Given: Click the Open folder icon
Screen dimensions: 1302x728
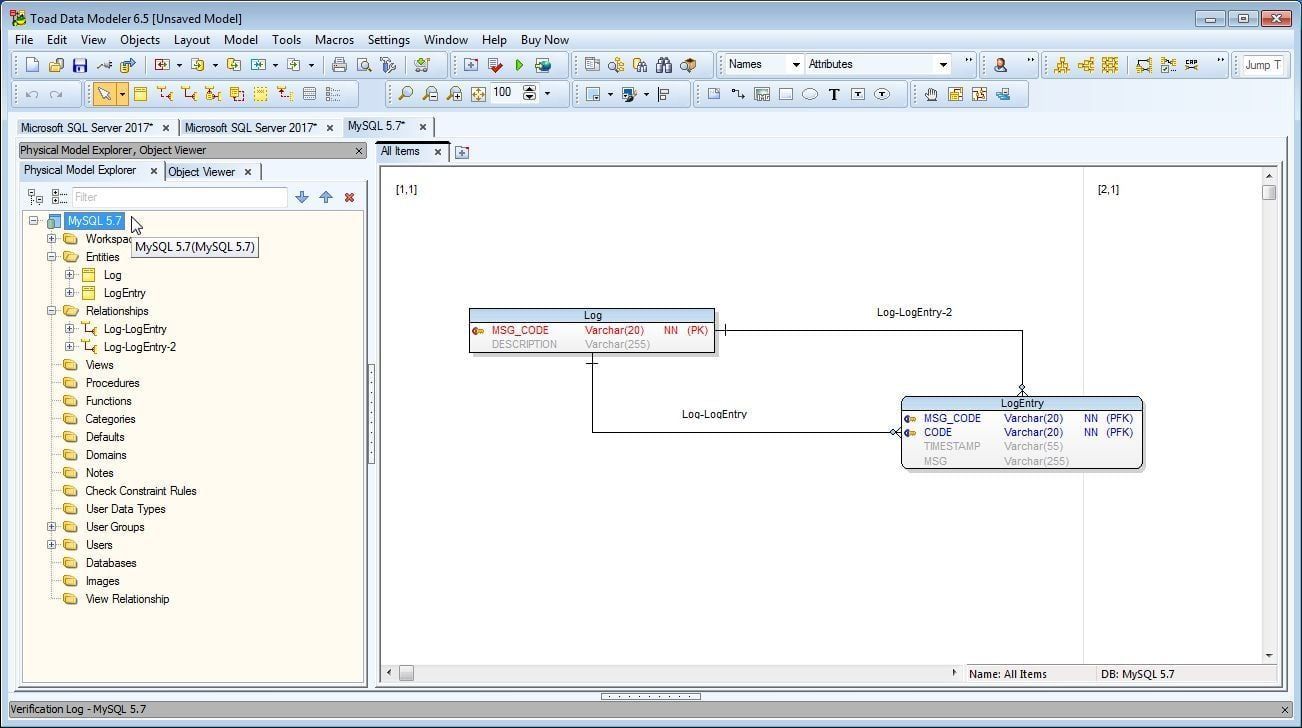Looking at the screenshot, I should [x=56, y=65].
